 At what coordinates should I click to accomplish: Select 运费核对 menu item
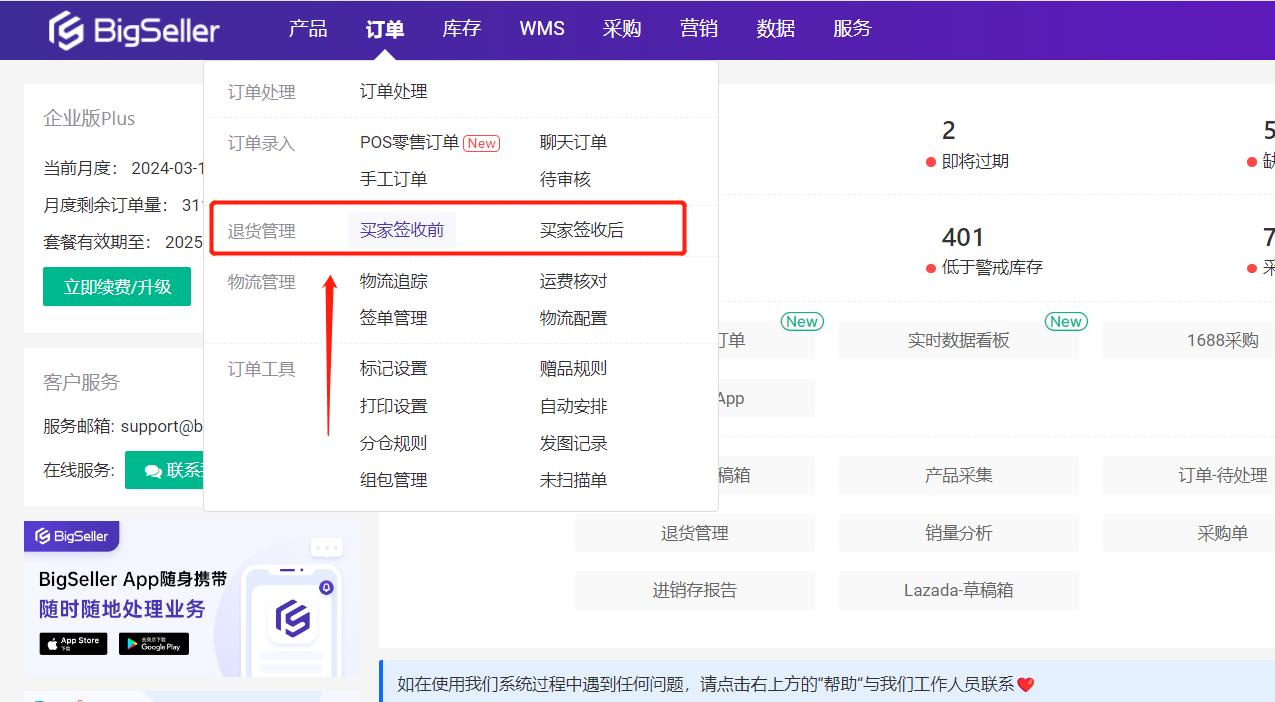[x=573, y=281]
